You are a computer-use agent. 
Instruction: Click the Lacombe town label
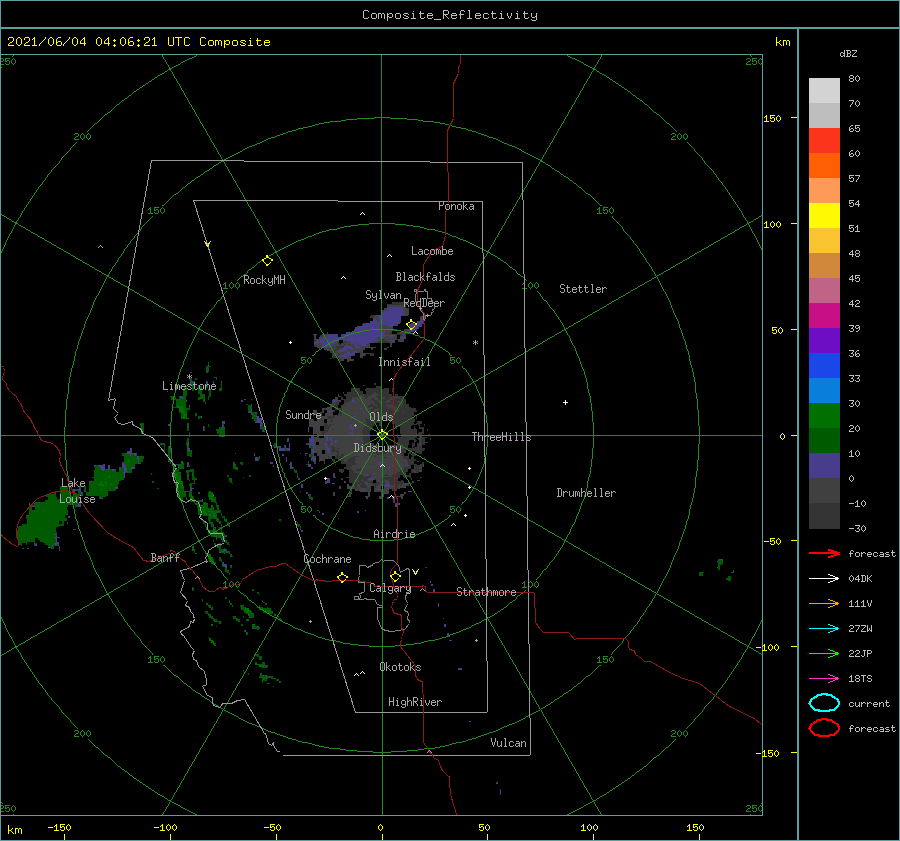click(x=432, y=251)
